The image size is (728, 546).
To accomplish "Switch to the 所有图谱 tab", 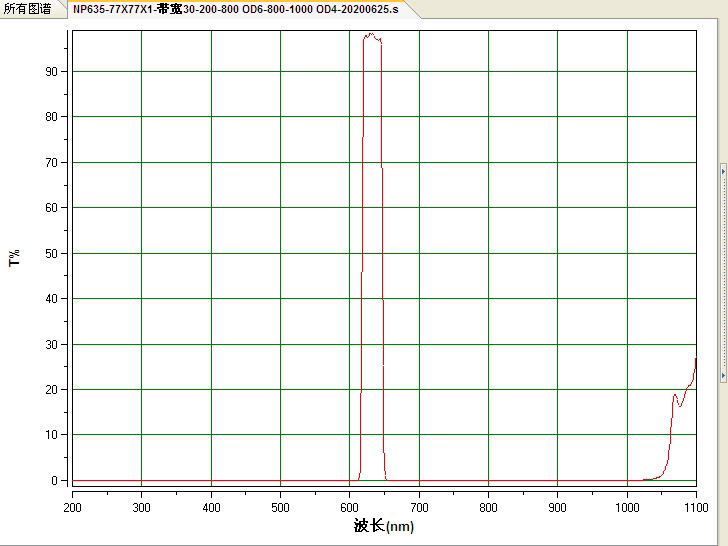I will click(27, 9).
